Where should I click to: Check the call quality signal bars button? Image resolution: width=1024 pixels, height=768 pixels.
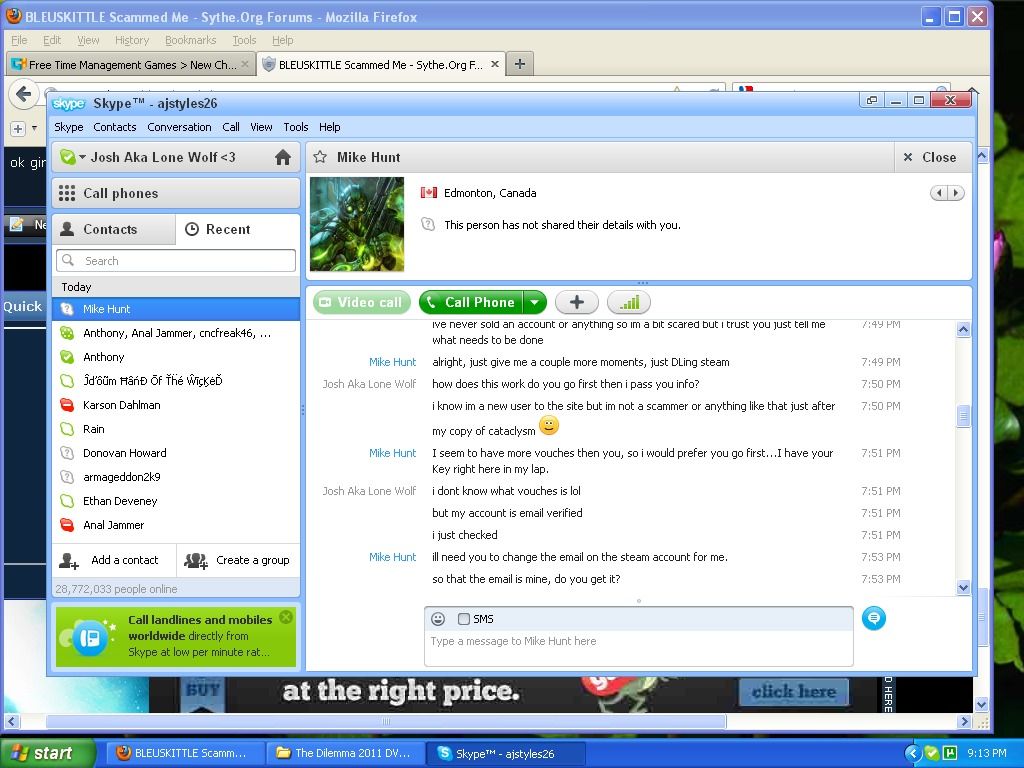click(629, 302)
